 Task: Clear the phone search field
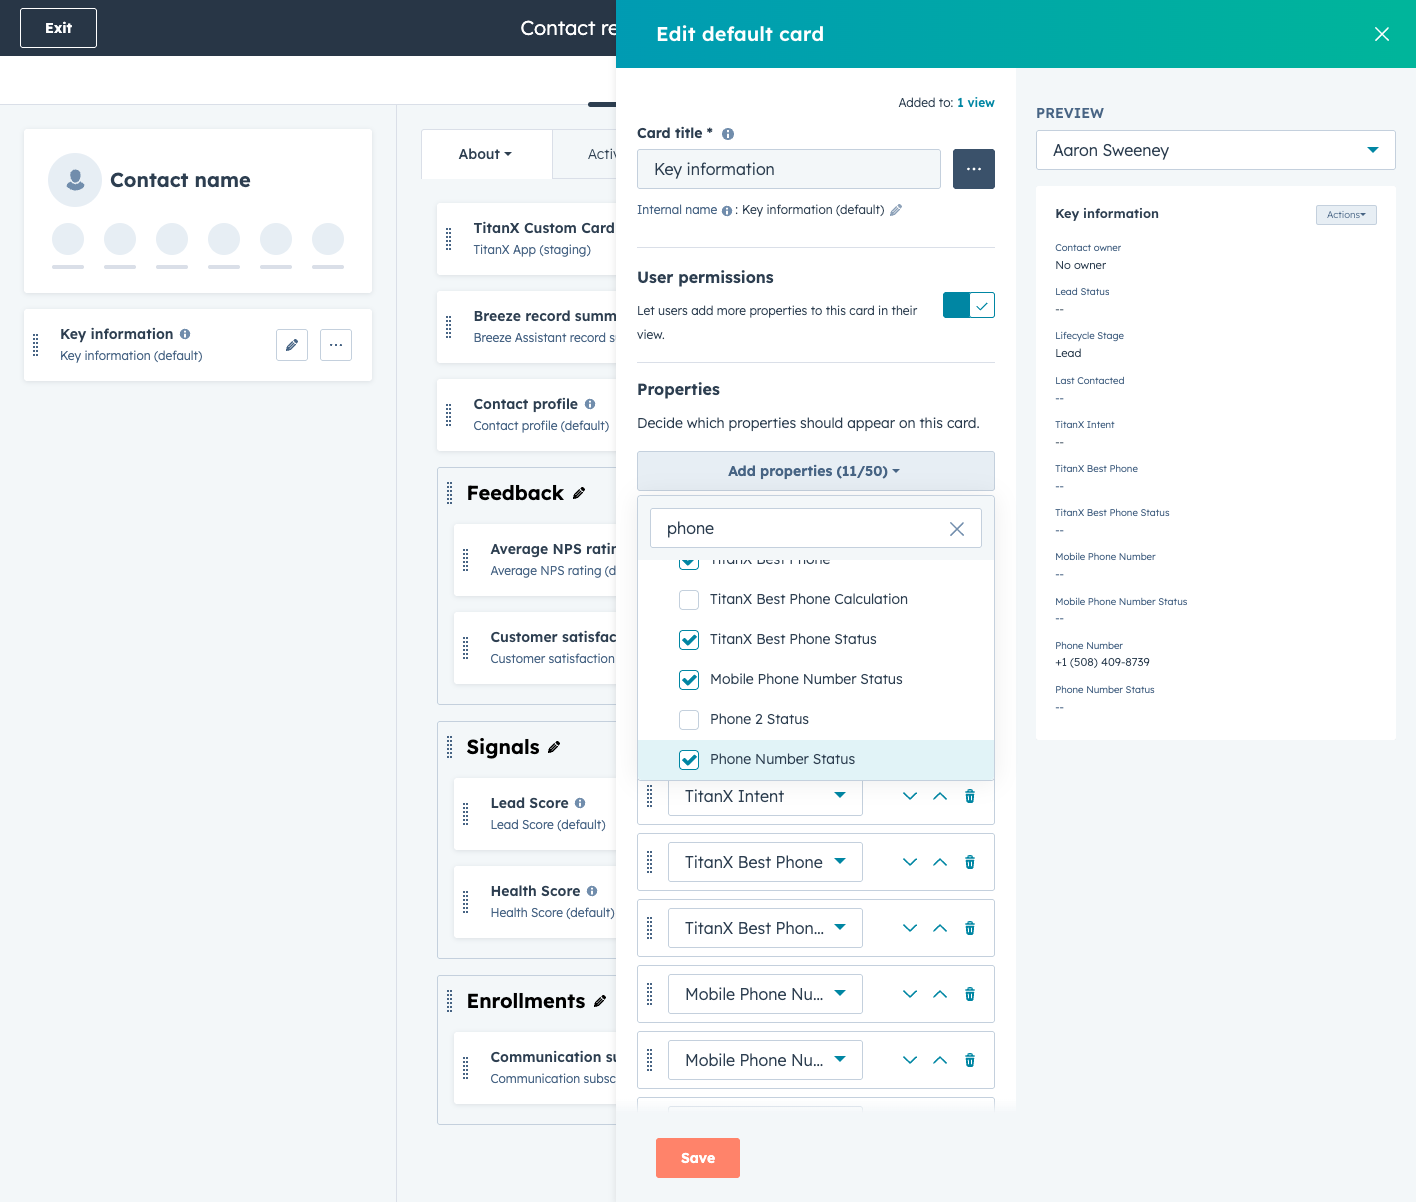coord(957,529)
